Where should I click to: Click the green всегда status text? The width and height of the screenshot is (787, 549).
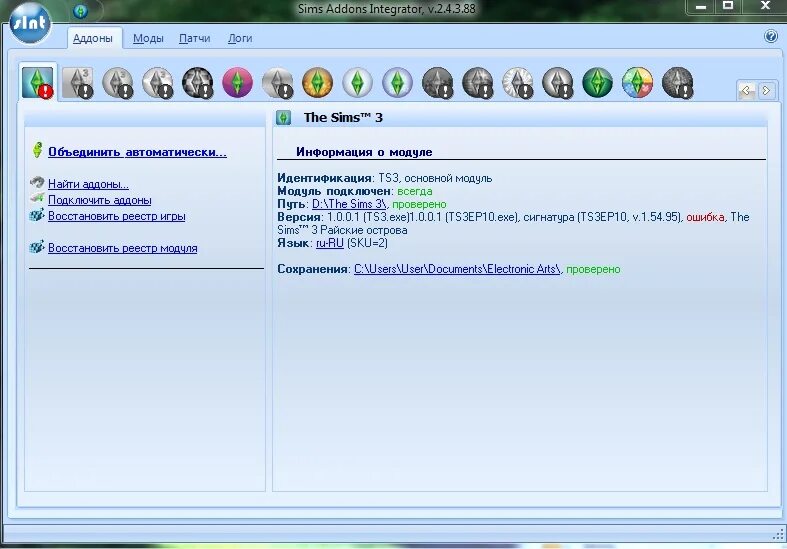[415, 191]
